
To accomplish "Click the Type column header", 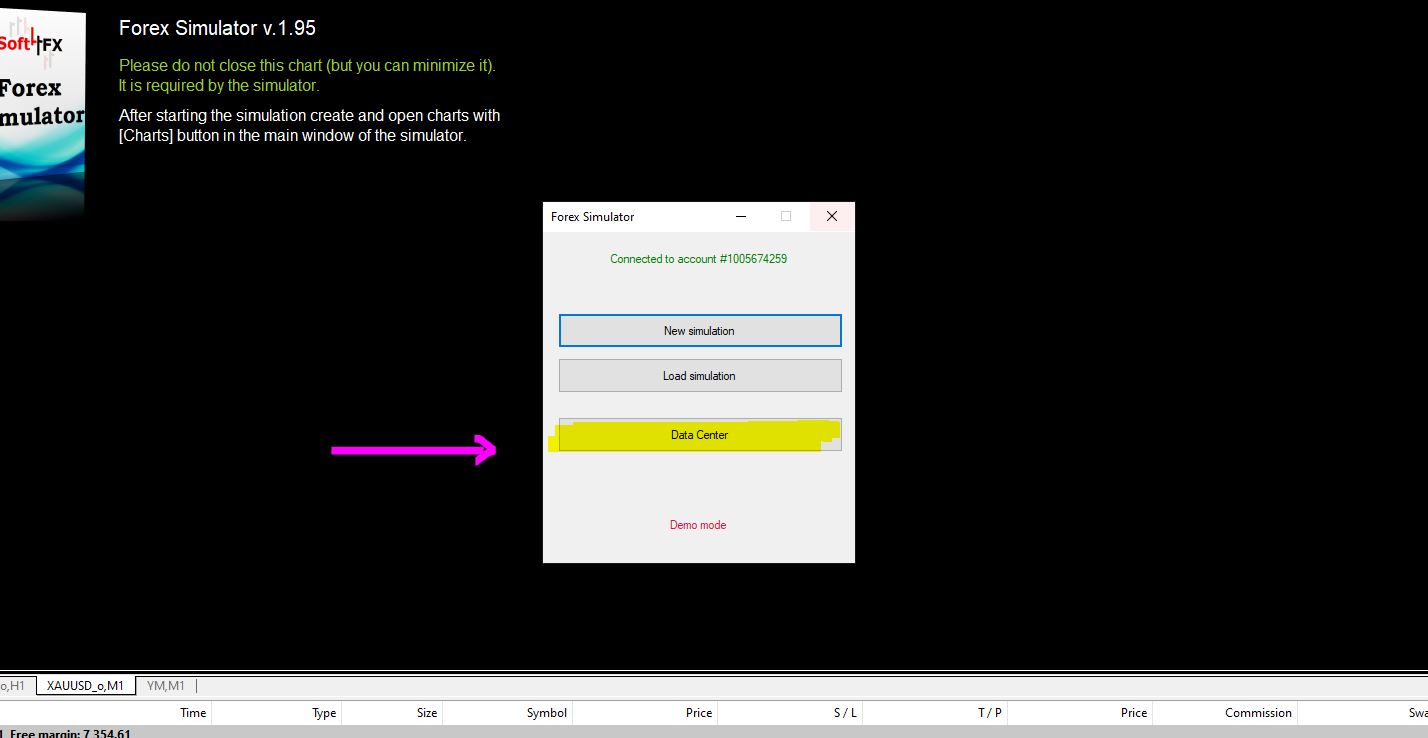I will (324, 713).
